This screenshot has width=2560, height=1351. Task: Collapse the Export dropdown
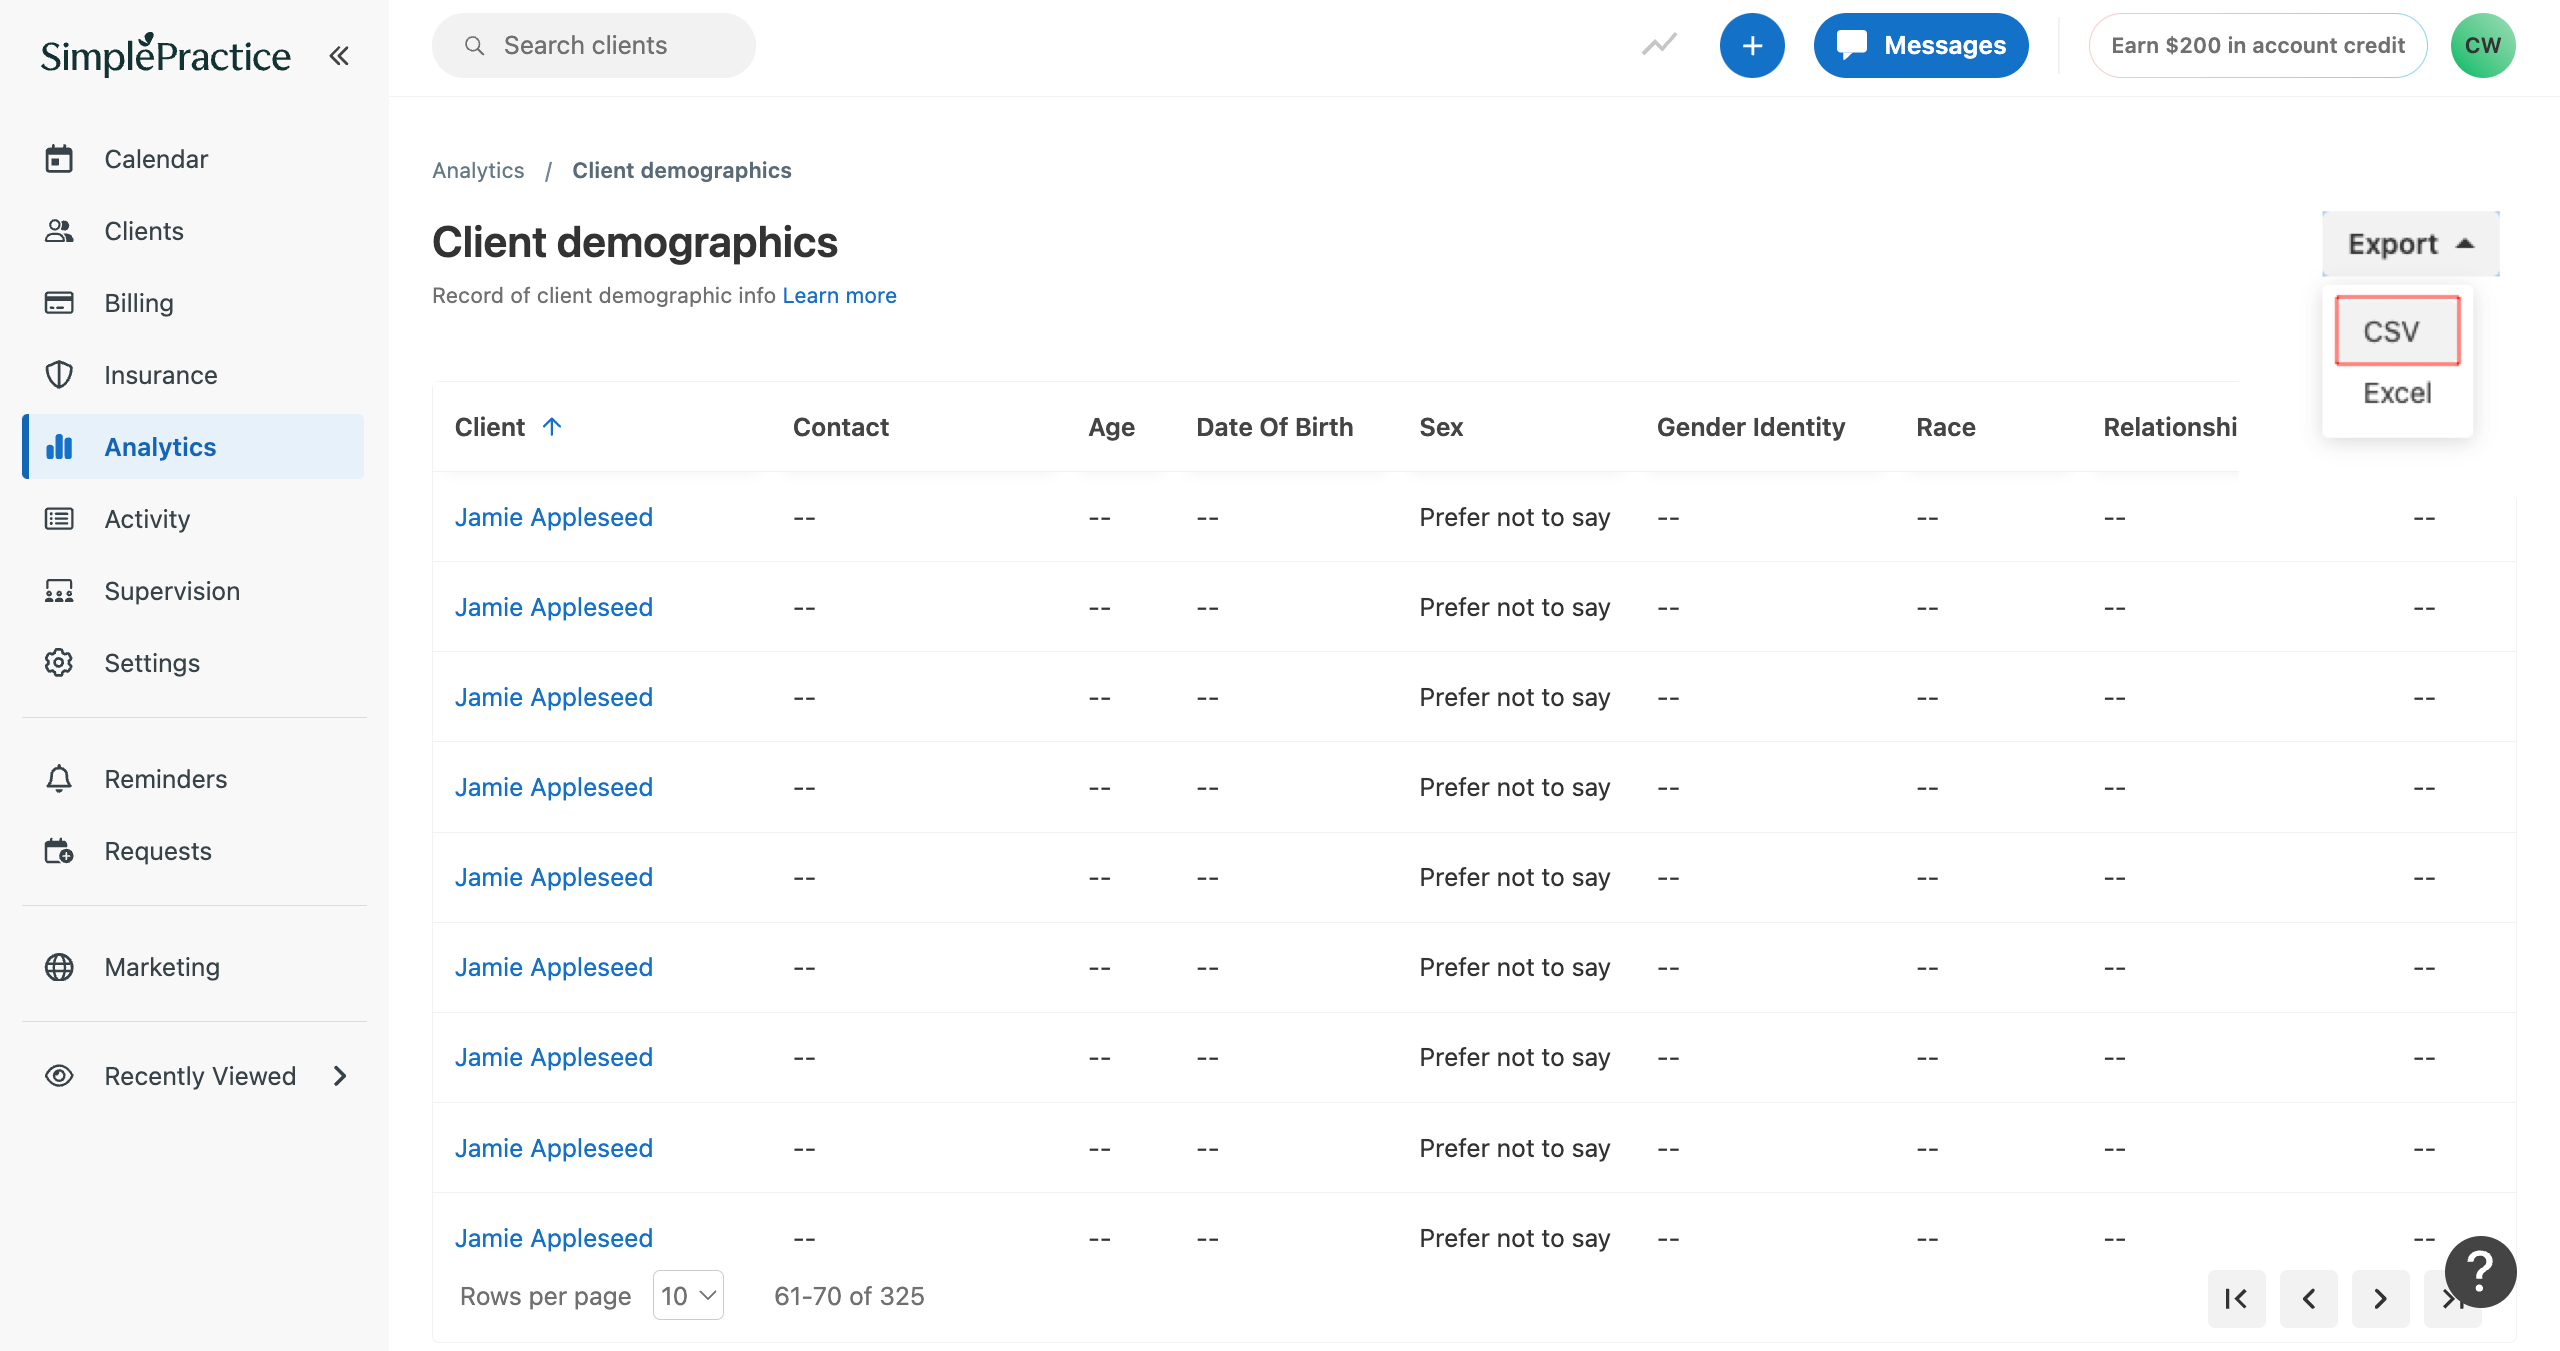(x=2410, y=244)
